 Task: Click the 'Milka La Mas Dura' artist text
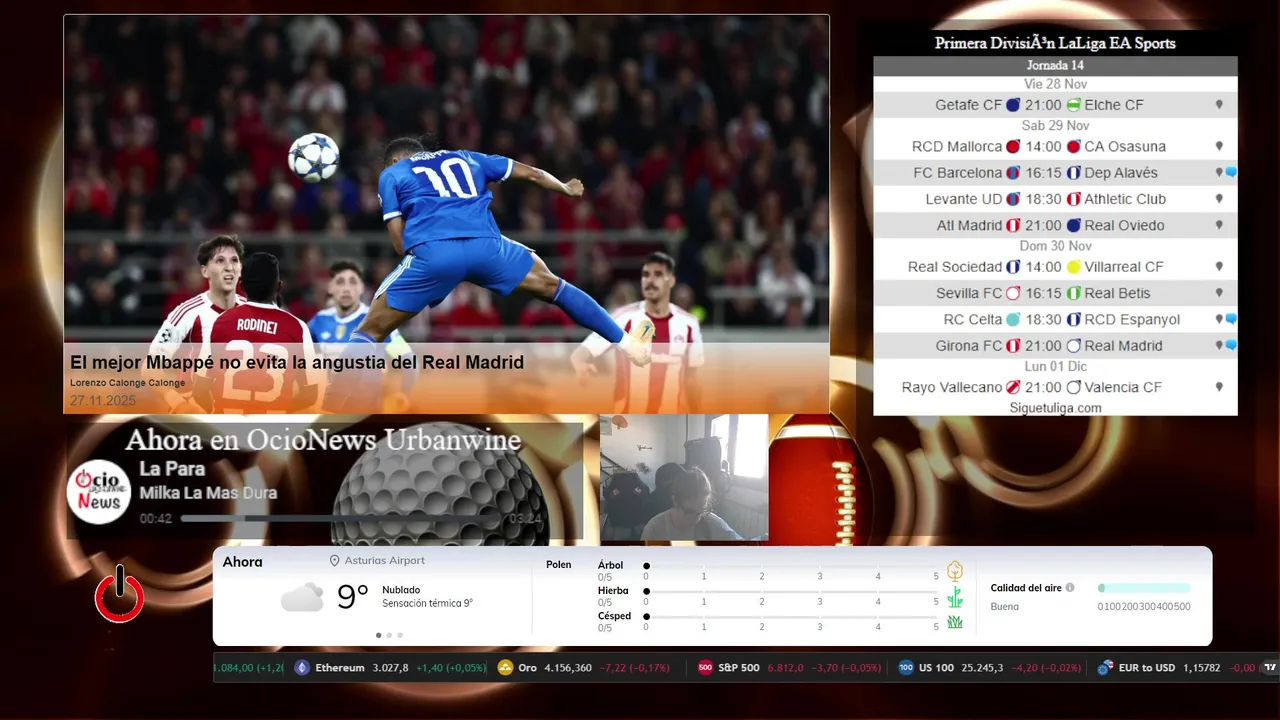point(208,493)
